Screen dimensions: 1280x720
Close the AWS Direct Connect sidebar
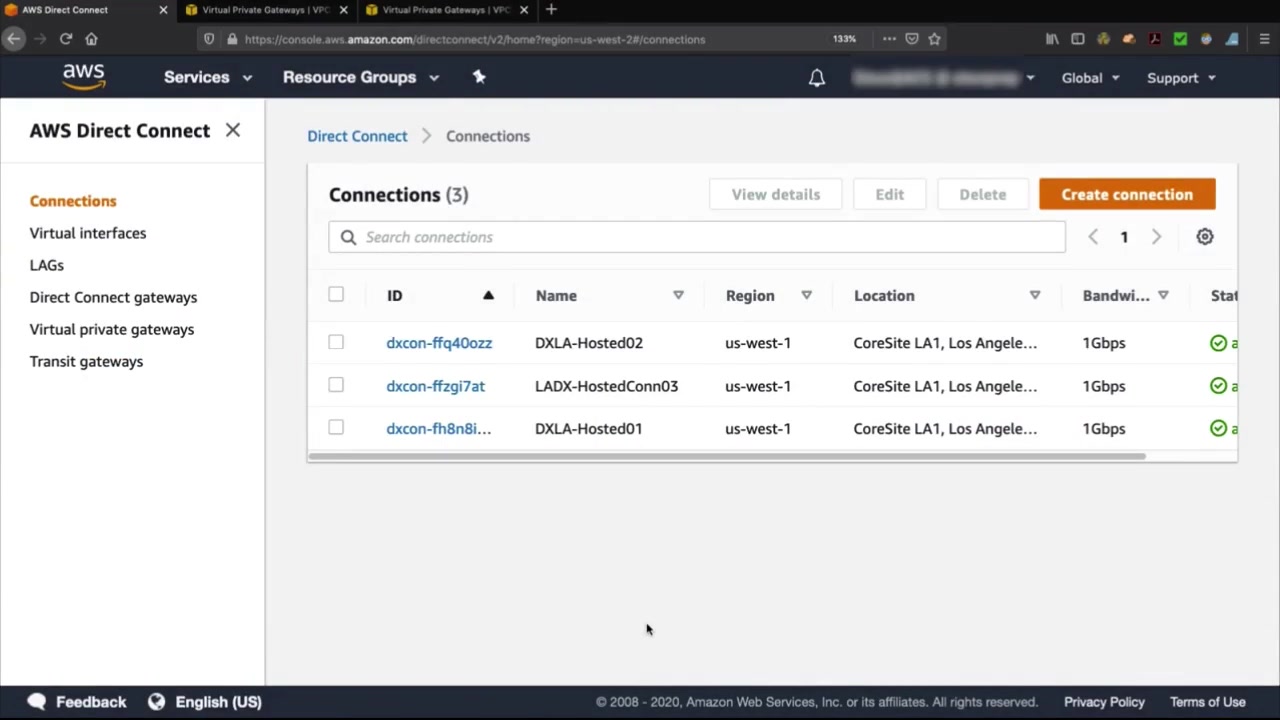[x=233, y=130]
